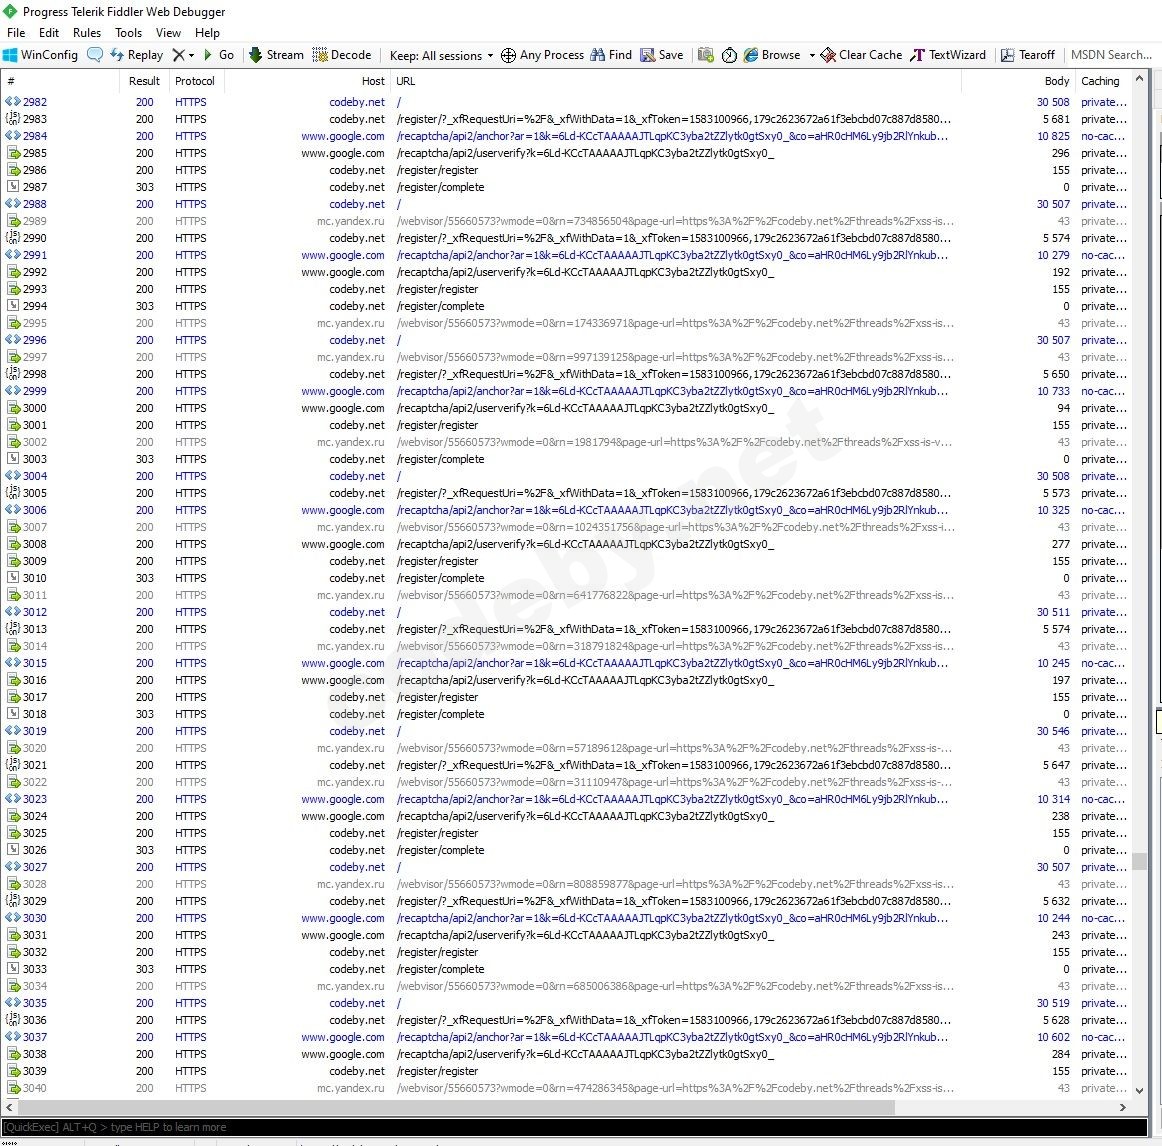Sort by the Caching column header
This screenshot has width=1162, height=1146.
1103,81
